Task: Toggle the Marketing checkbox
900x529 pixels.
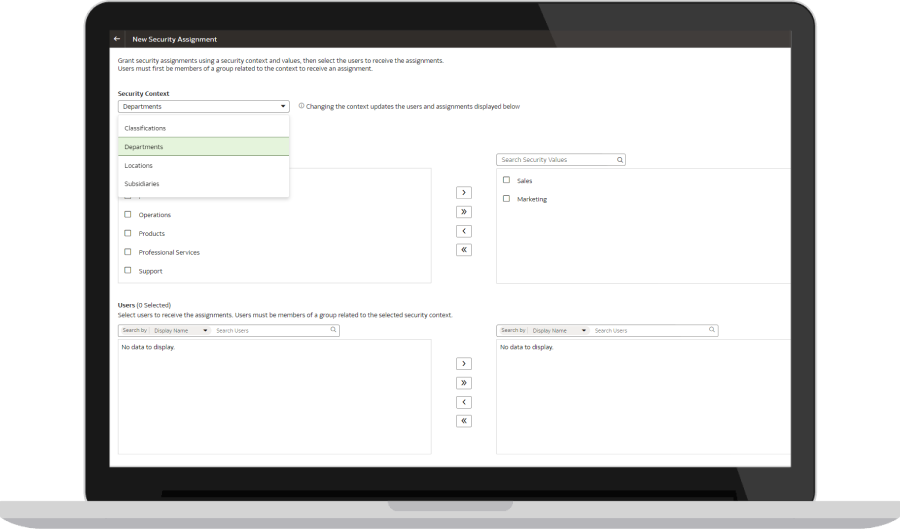Action: [507, 199]
